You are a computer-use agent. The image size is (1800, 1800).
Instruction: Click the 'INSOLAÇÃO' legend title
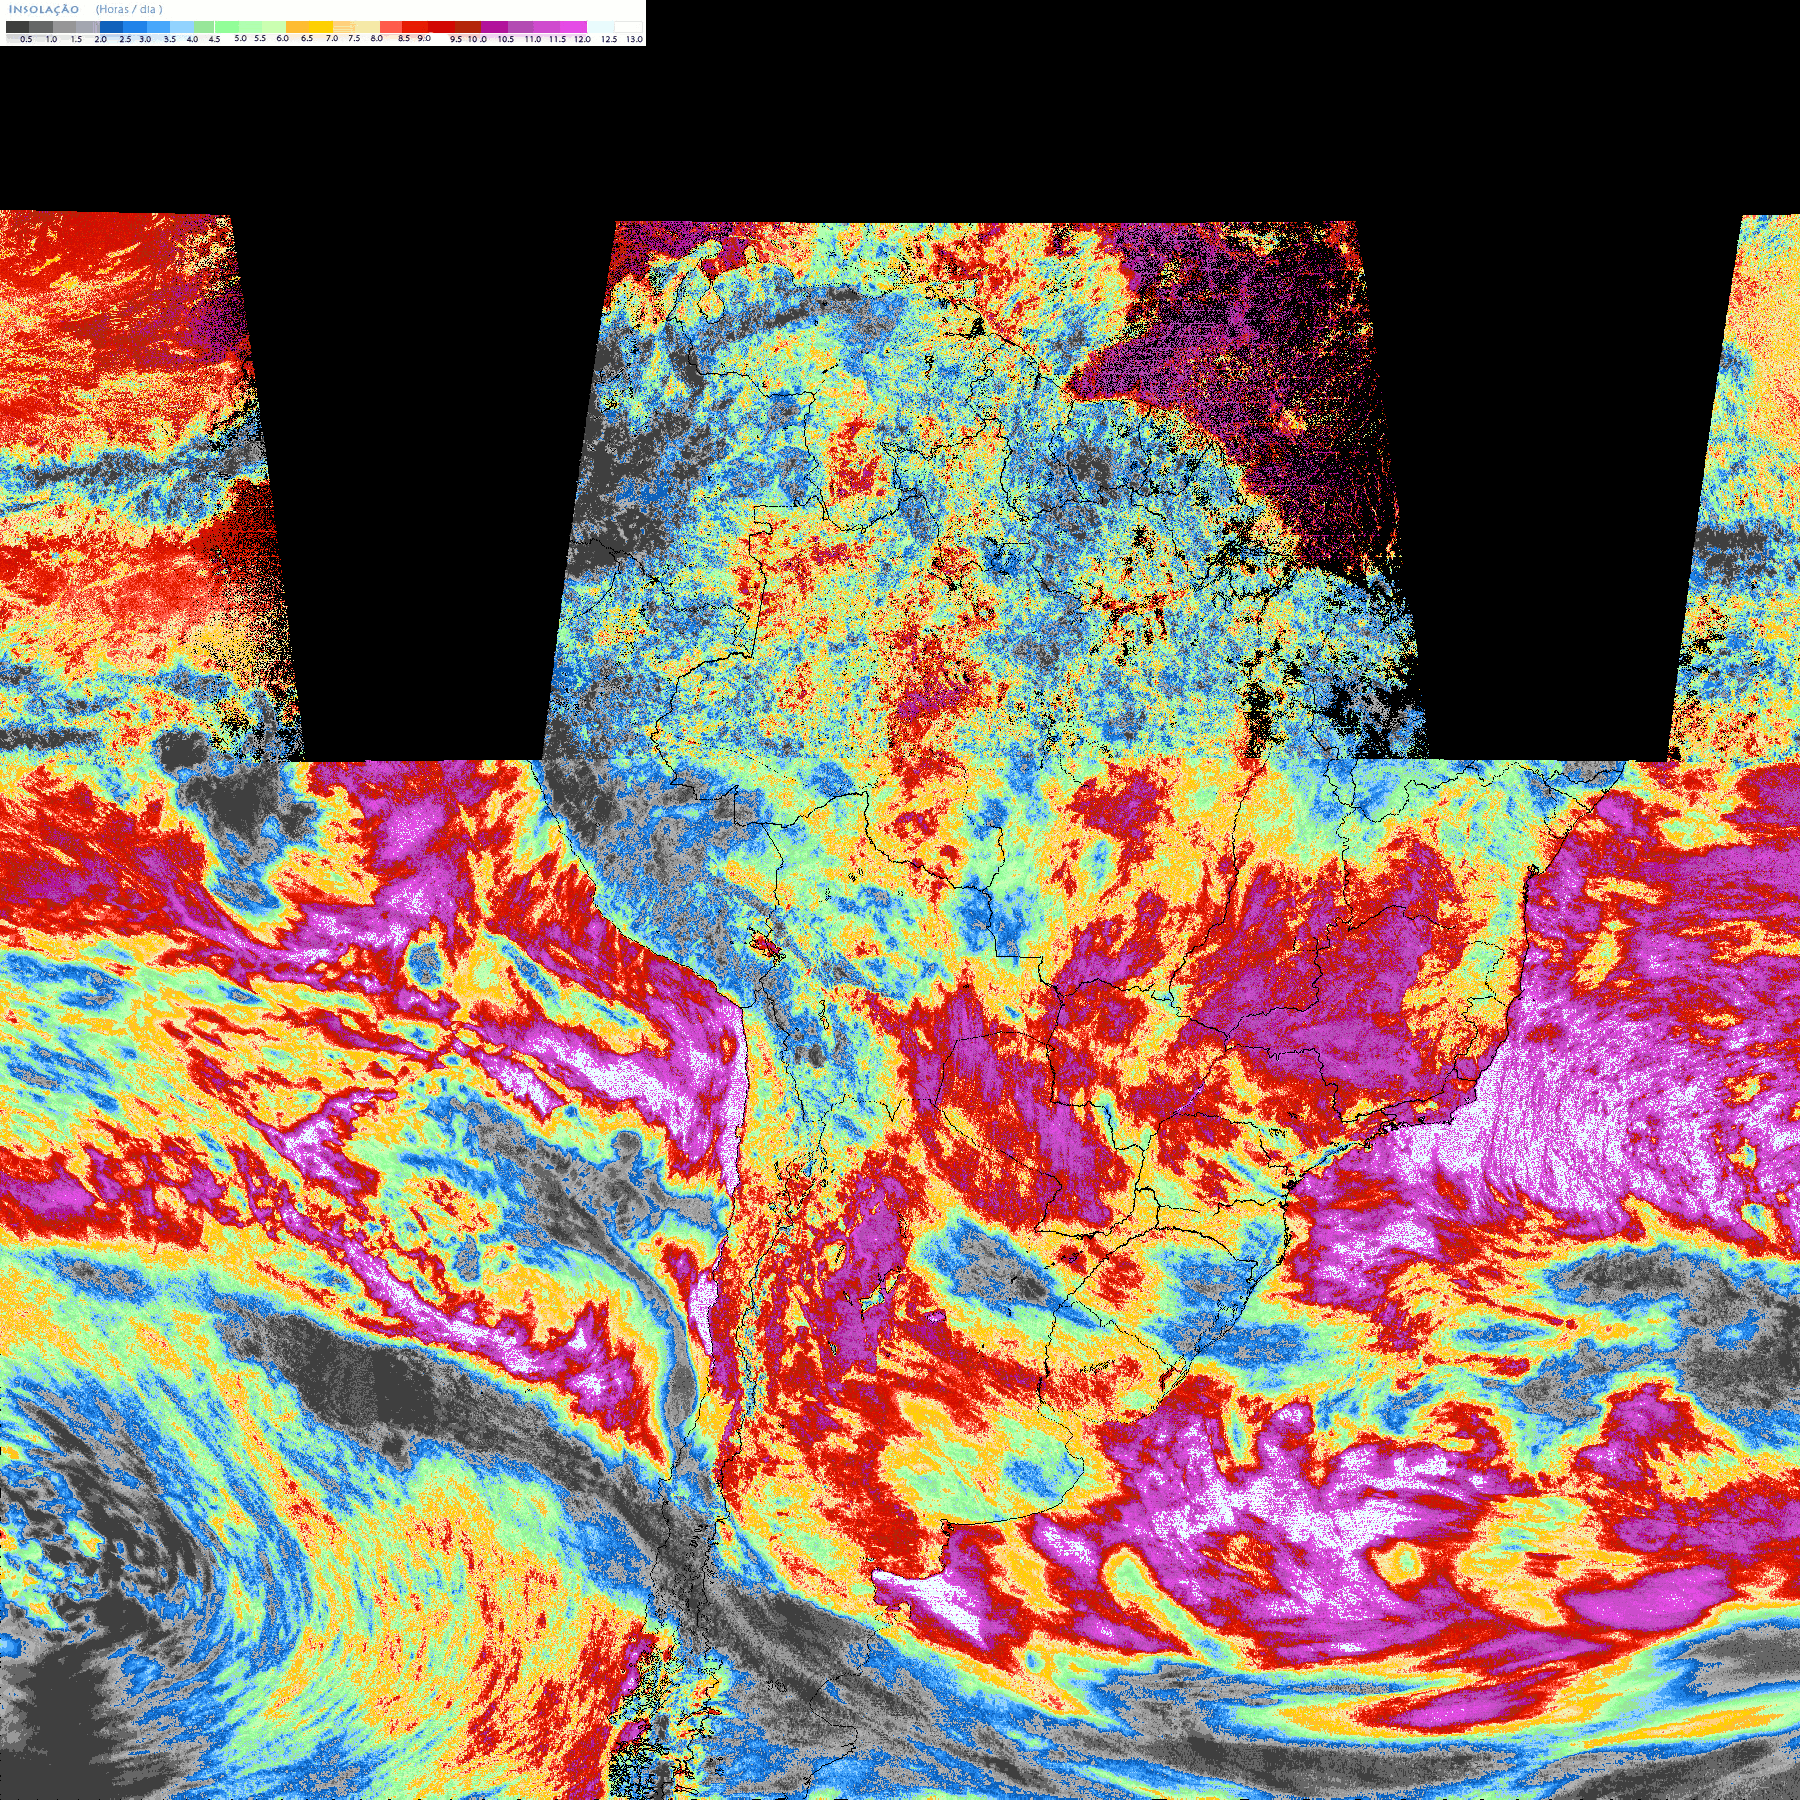44,9
